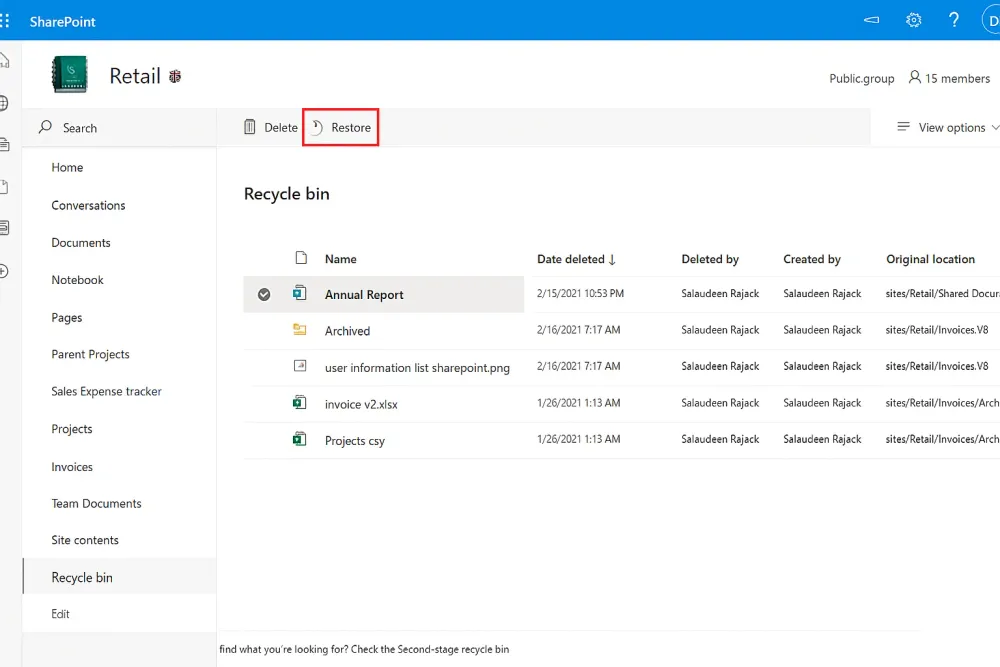Open the SharePoint app launcher waffle icon

point(8,20)
